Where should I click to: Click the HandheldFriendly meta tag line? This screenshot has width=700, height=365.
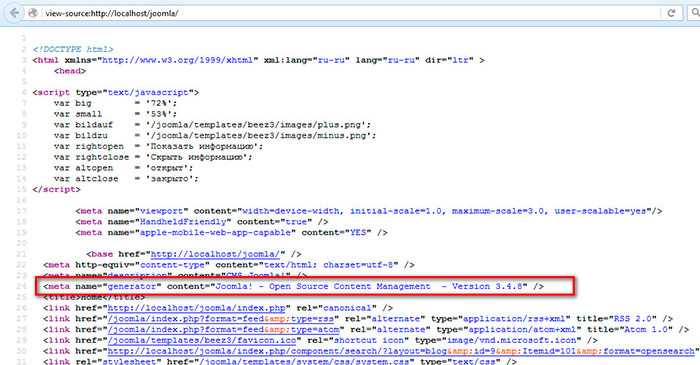(202, 222)
